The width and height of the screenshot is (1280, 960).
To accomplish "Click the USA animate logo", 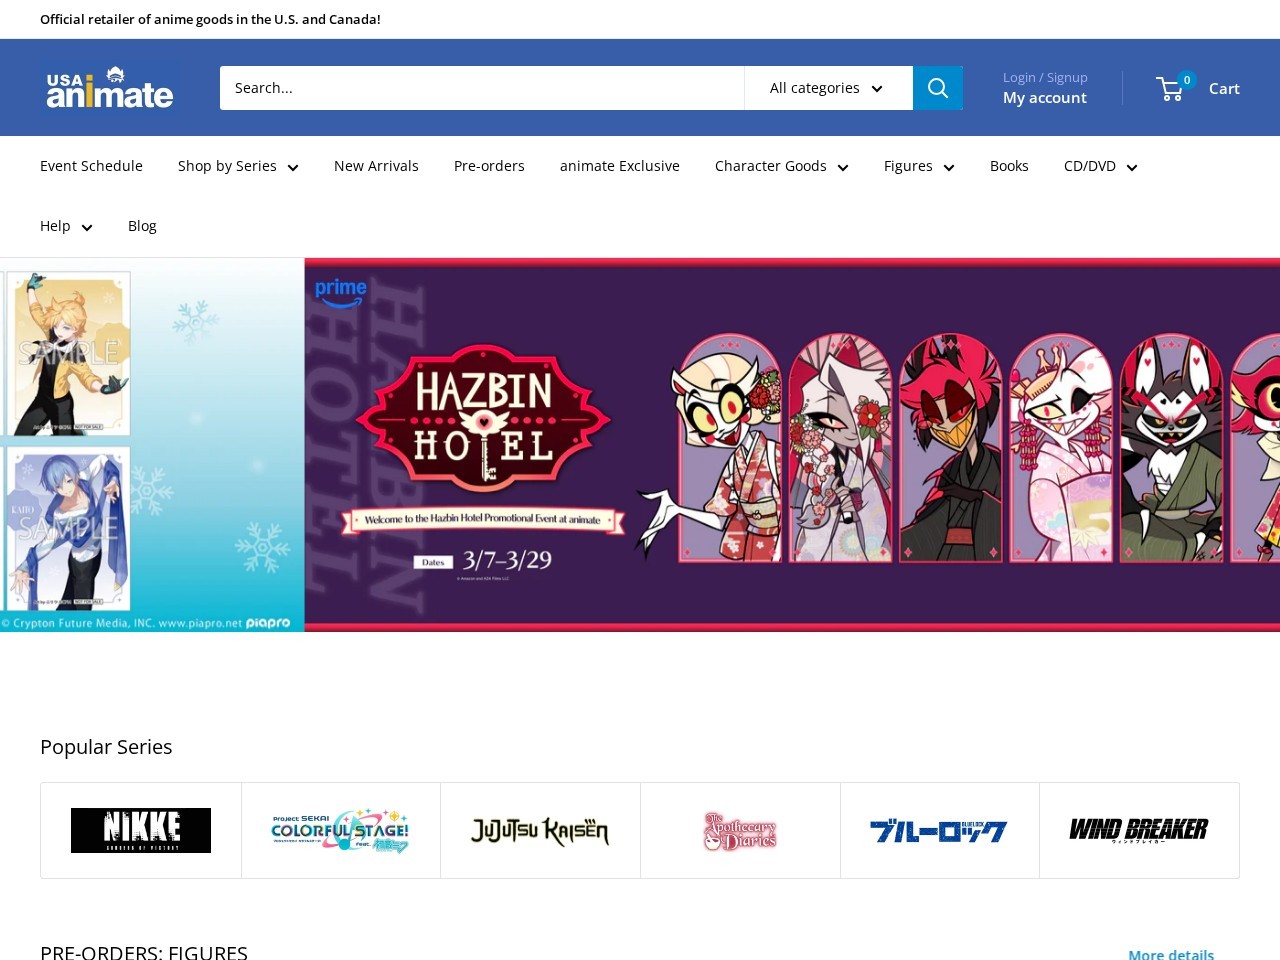I will pyautogui.click(x=108, y=88).
